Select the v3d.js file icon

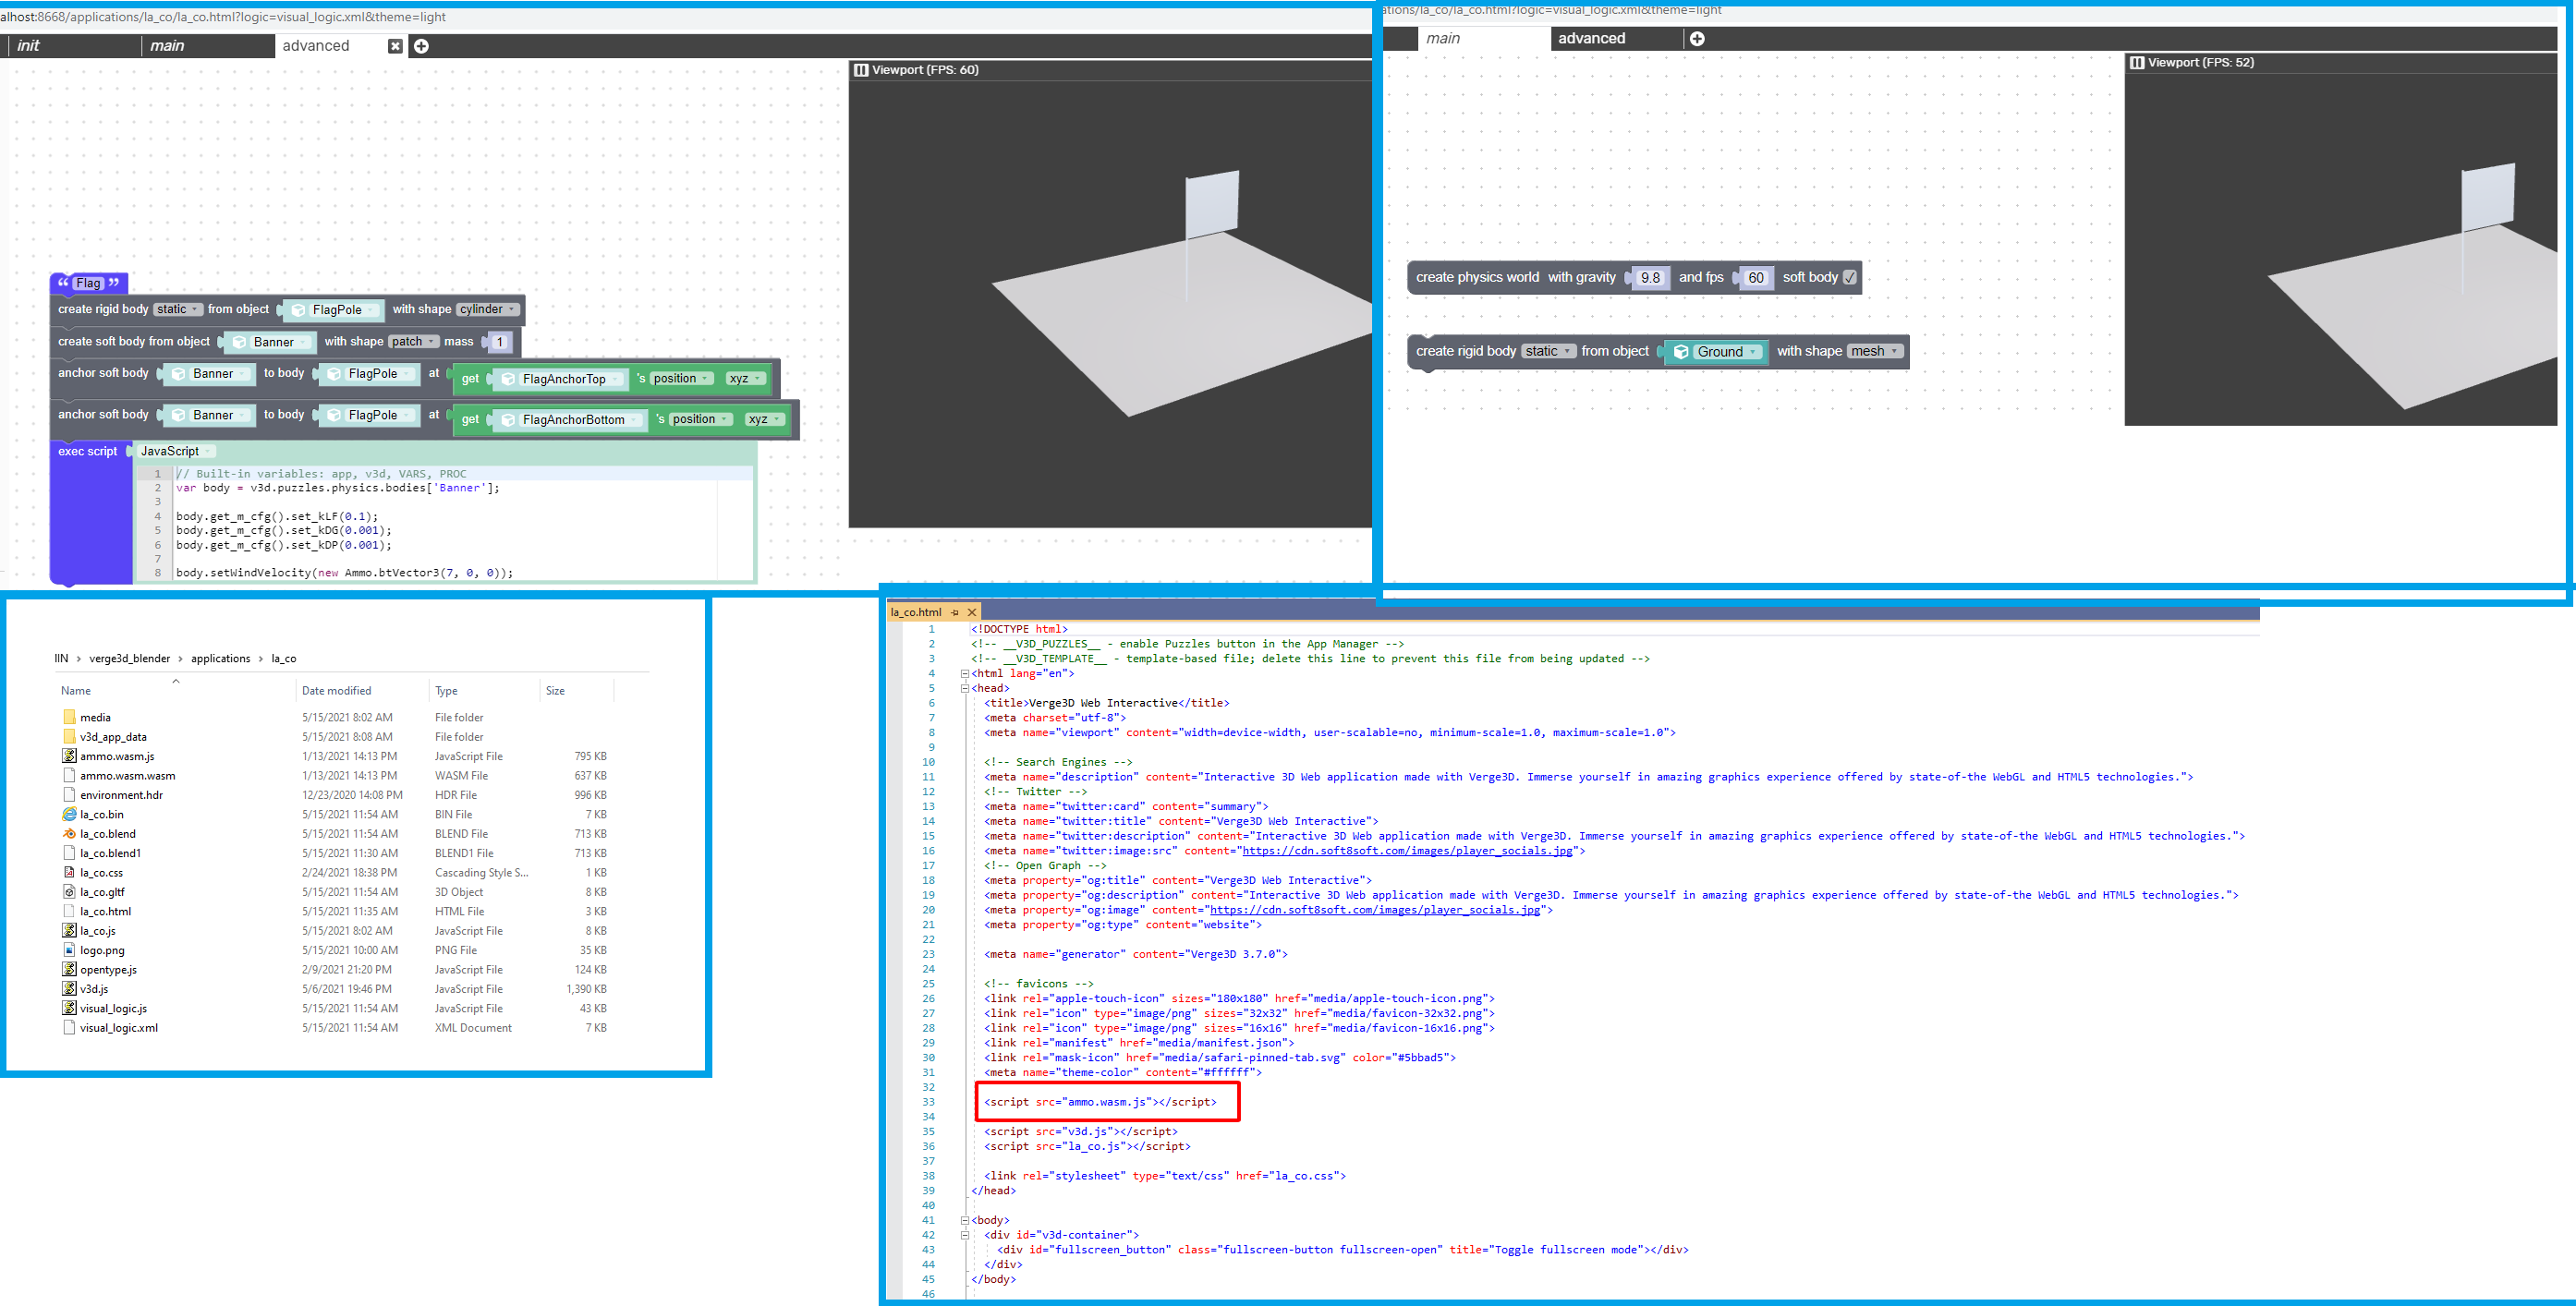[x=69, y=989]
